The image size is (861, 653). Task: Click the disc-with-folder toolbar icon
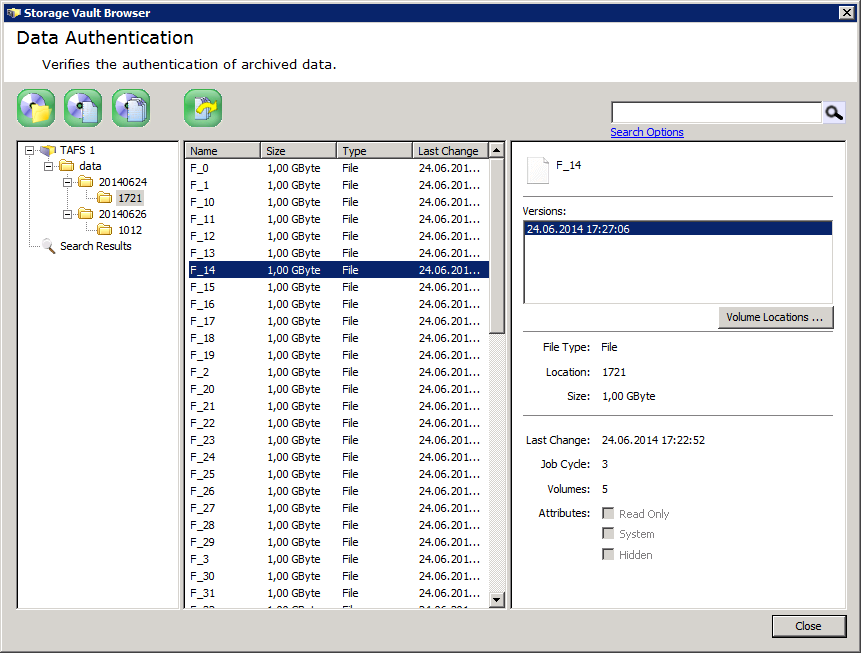[x=36, y=108]
